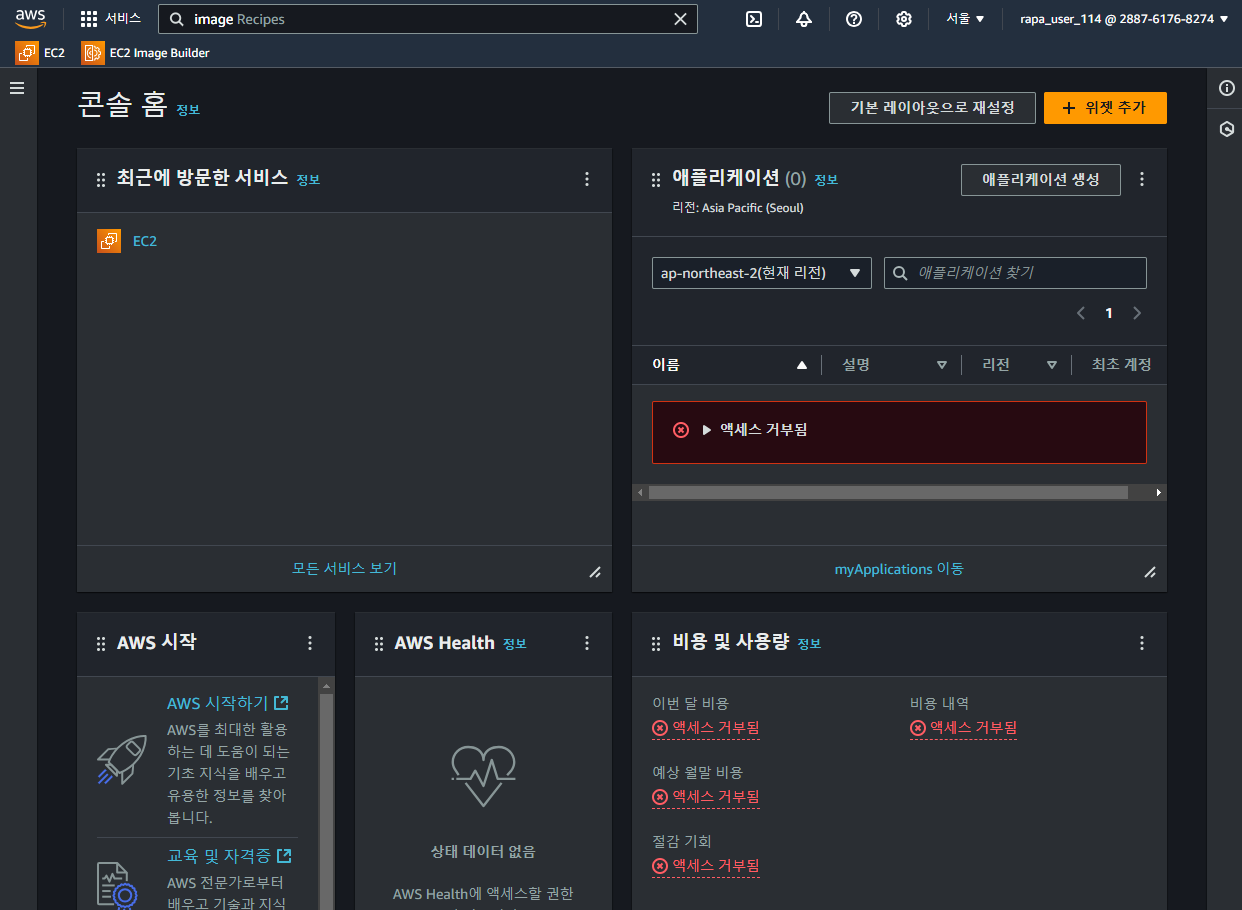Open the AWS Health Info link
1242x910 pixels.
click(514, 644)
